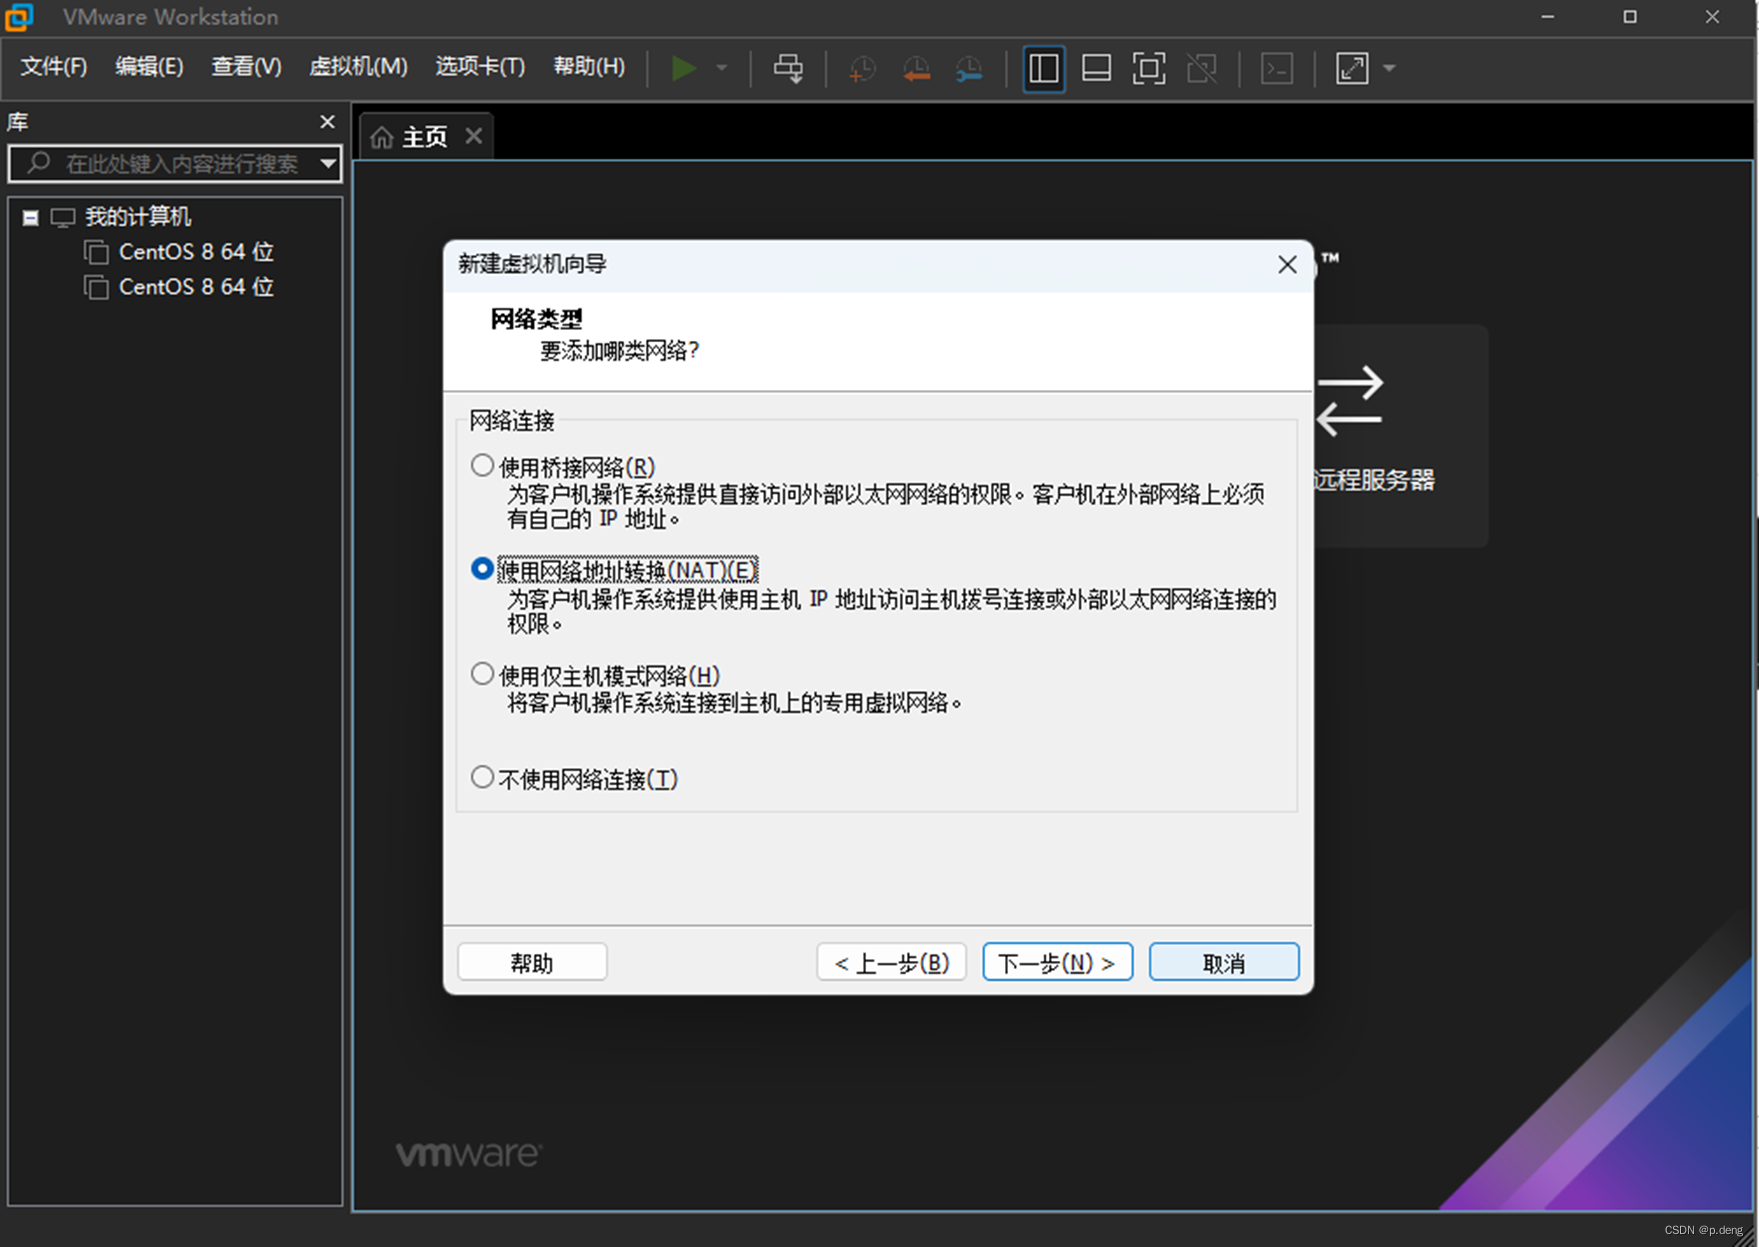Select the second CentOS 8 64 位 VM
Image resolution: width=1759 pixels, height=1247 pixels.
click(196, 287)
